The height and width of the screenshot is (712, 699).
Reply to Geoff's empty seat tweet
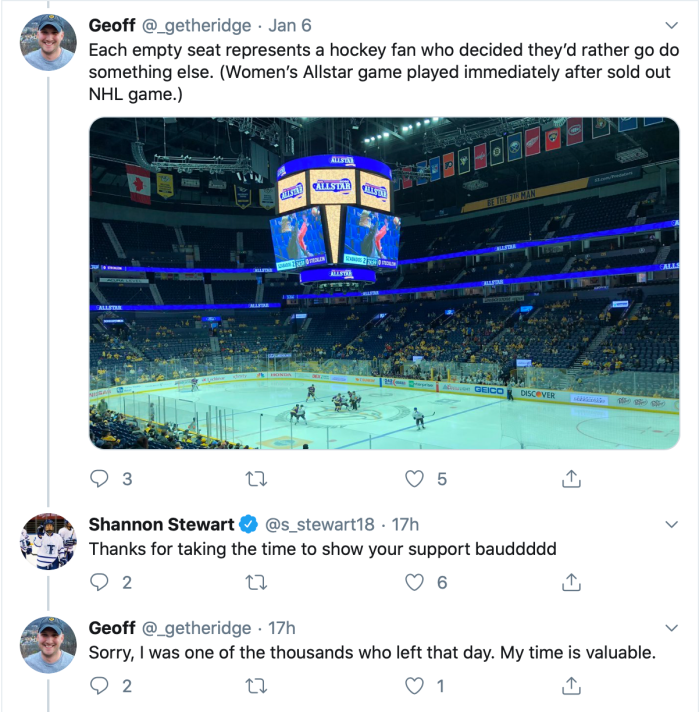(99, 479)
